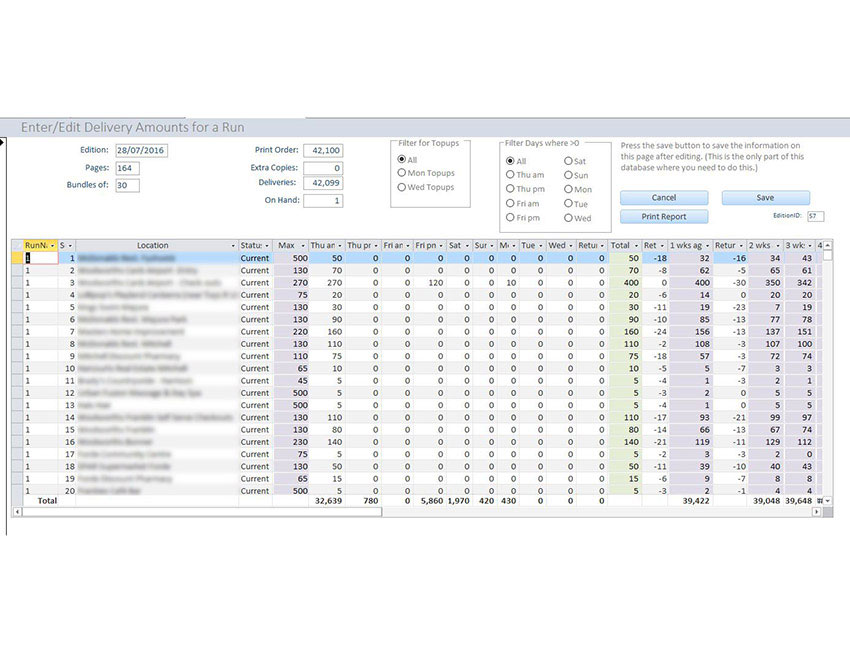
Task: Open the Wed column filter dropdown
Action: [x=570, y=245]
